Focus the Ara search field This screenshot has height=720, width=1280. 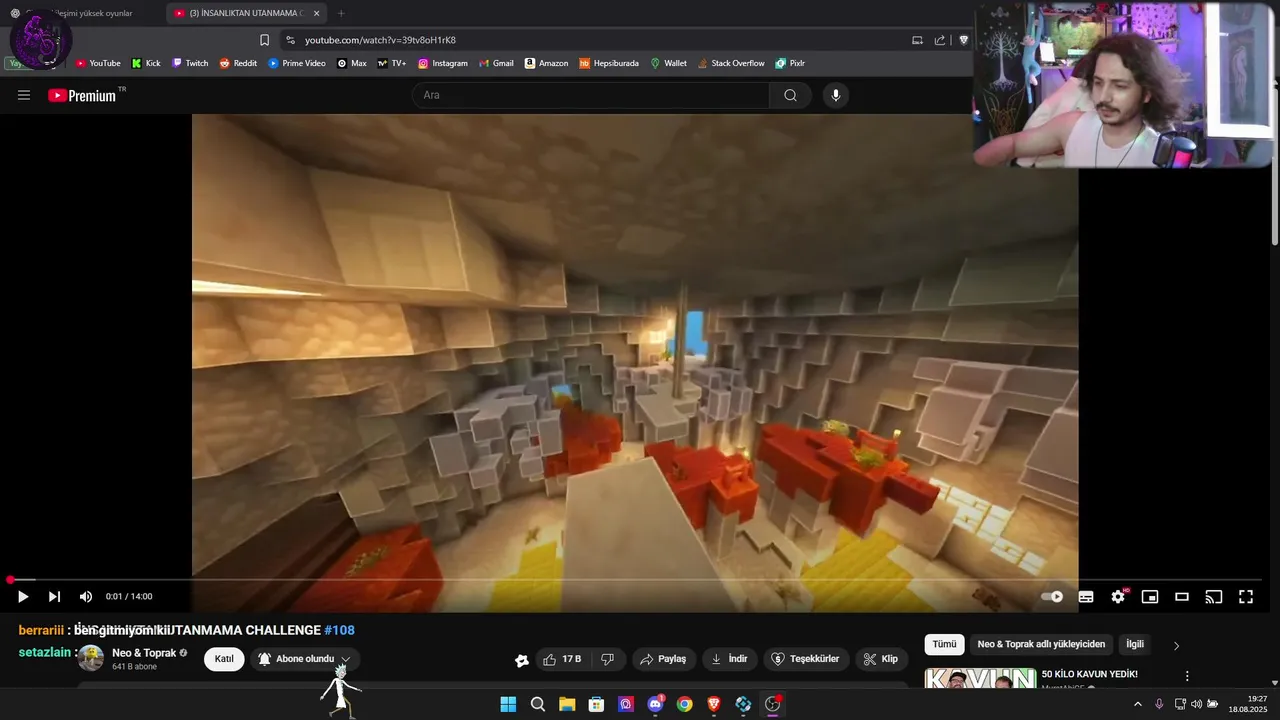pos(590,95)
